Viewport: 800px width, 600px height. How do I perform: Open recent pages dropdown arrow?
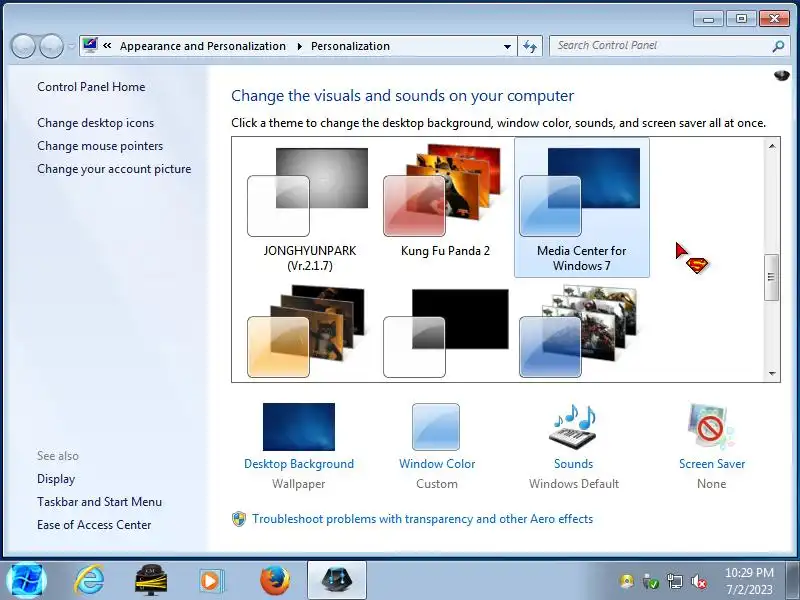coord(71,46)
